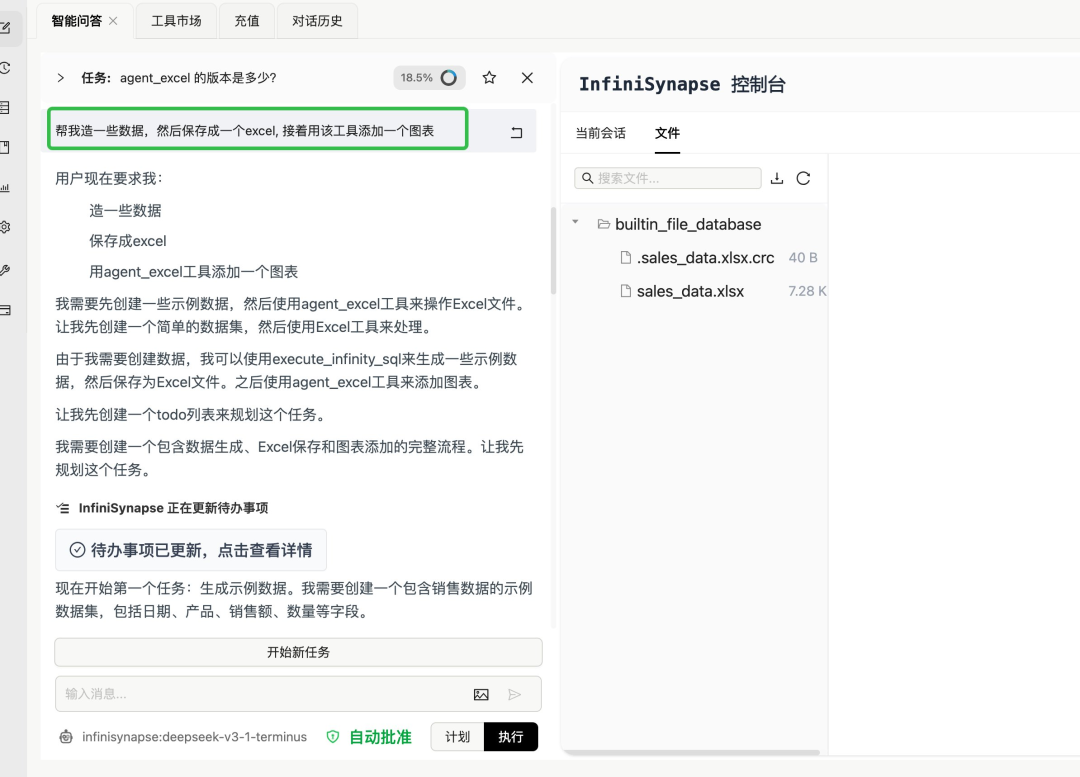Click the InfiniSynapse 控制台 title
1080x777 pixels.
[682, 84]
